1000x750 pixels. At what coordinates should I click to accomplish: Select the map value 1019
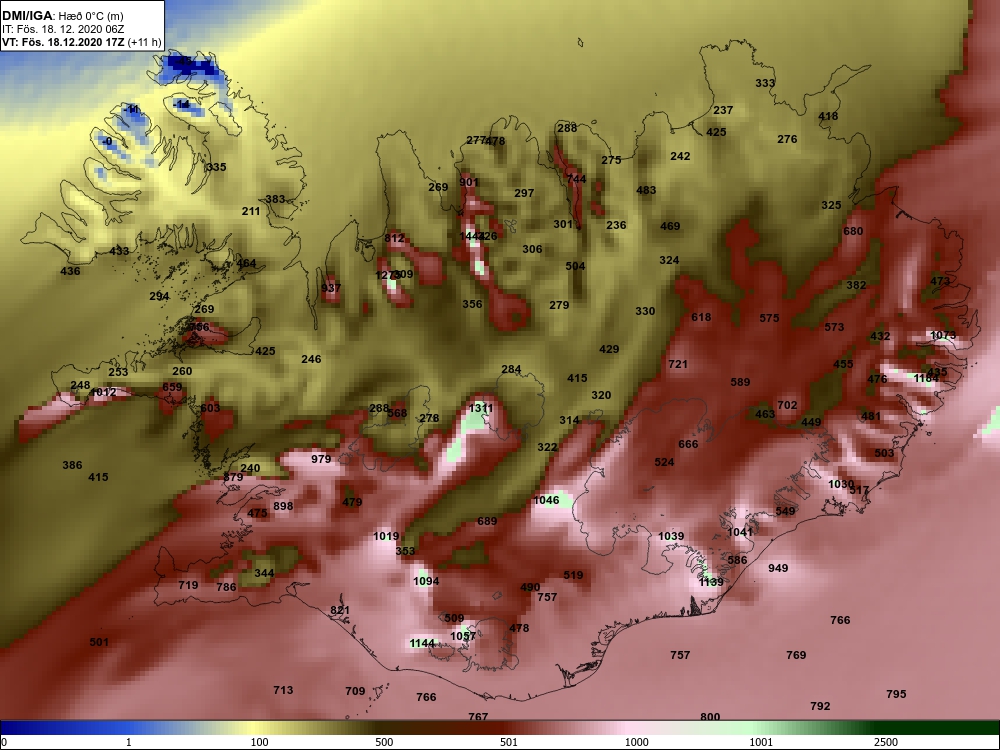click(x=386, y=536)
